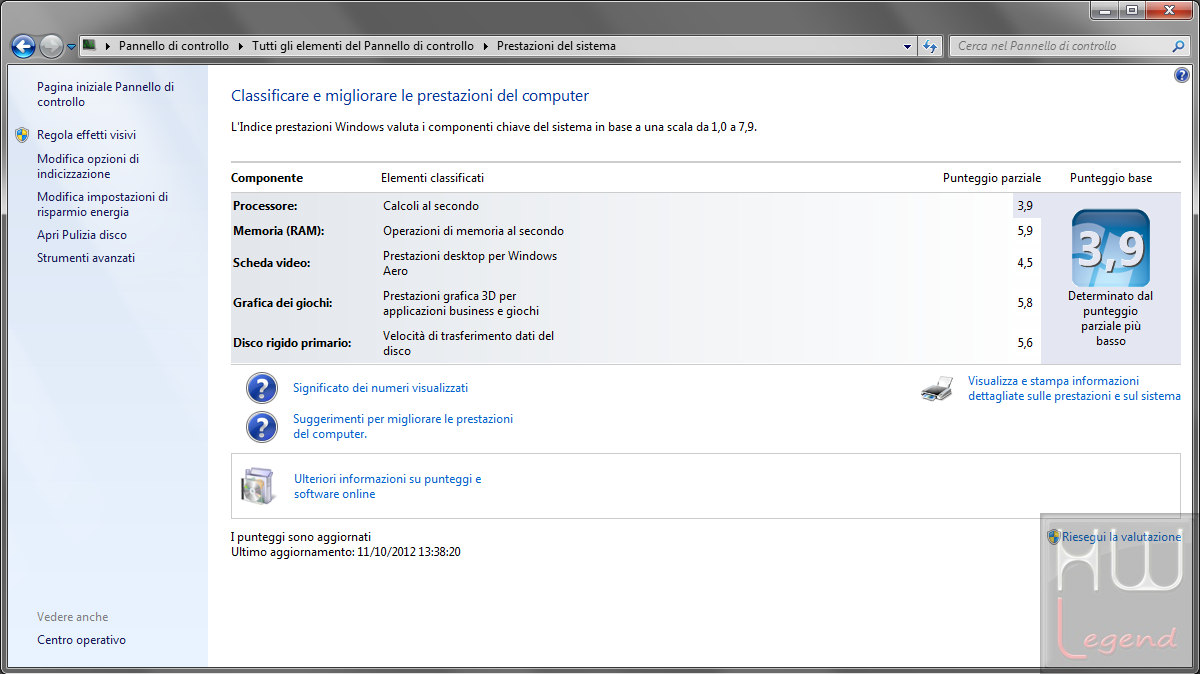Open Modifica impostazioni di risparmio energia
Viewport: 1200px width, 674px height.
coord(102,205)
